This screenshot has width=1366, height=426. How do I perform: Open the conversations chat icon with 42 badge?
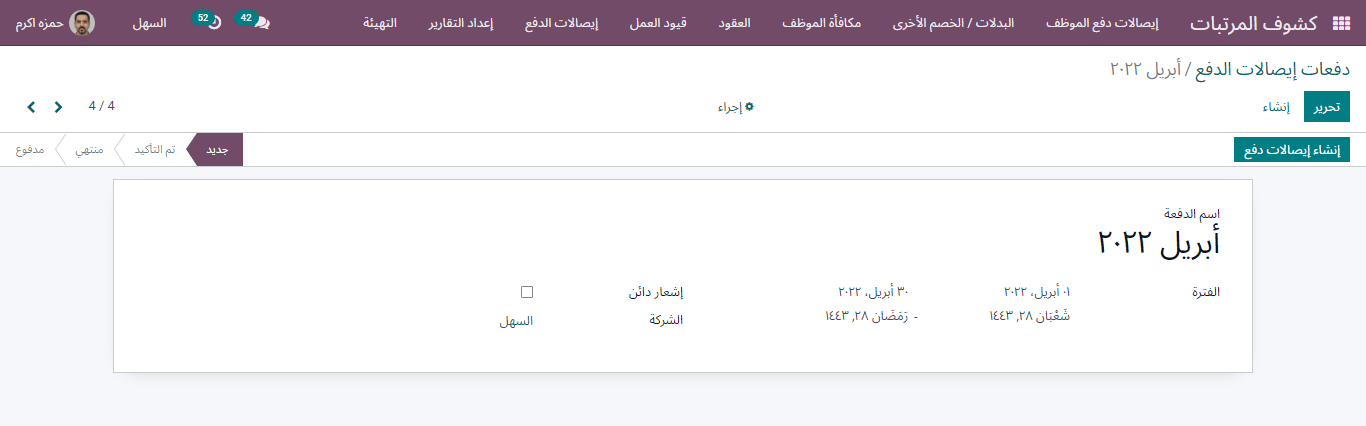tap(262, 23)
